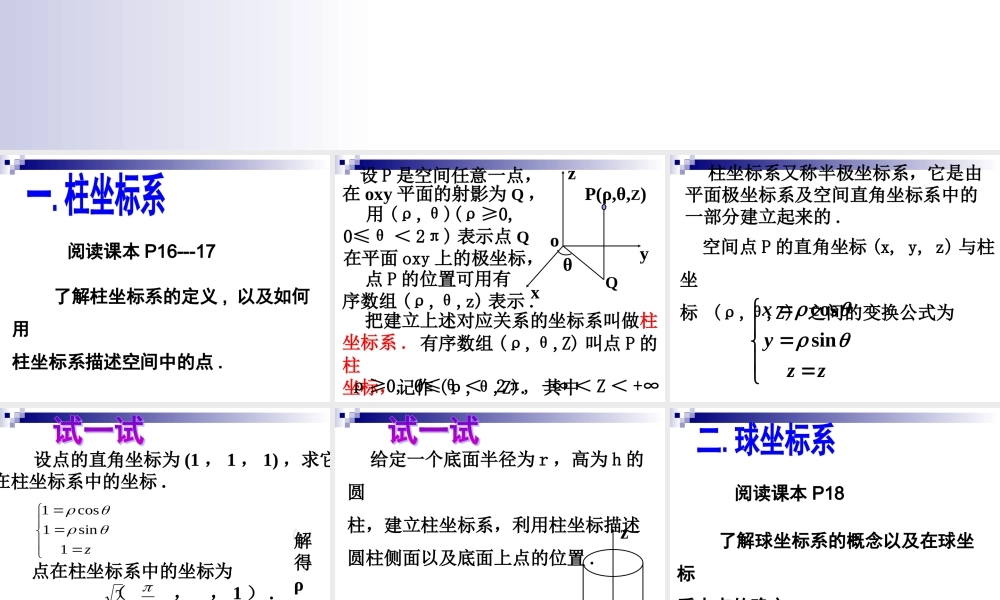Click the text 点在柱坐标系中的坐标为
The image size is (1000, 600).
(132, 571)
